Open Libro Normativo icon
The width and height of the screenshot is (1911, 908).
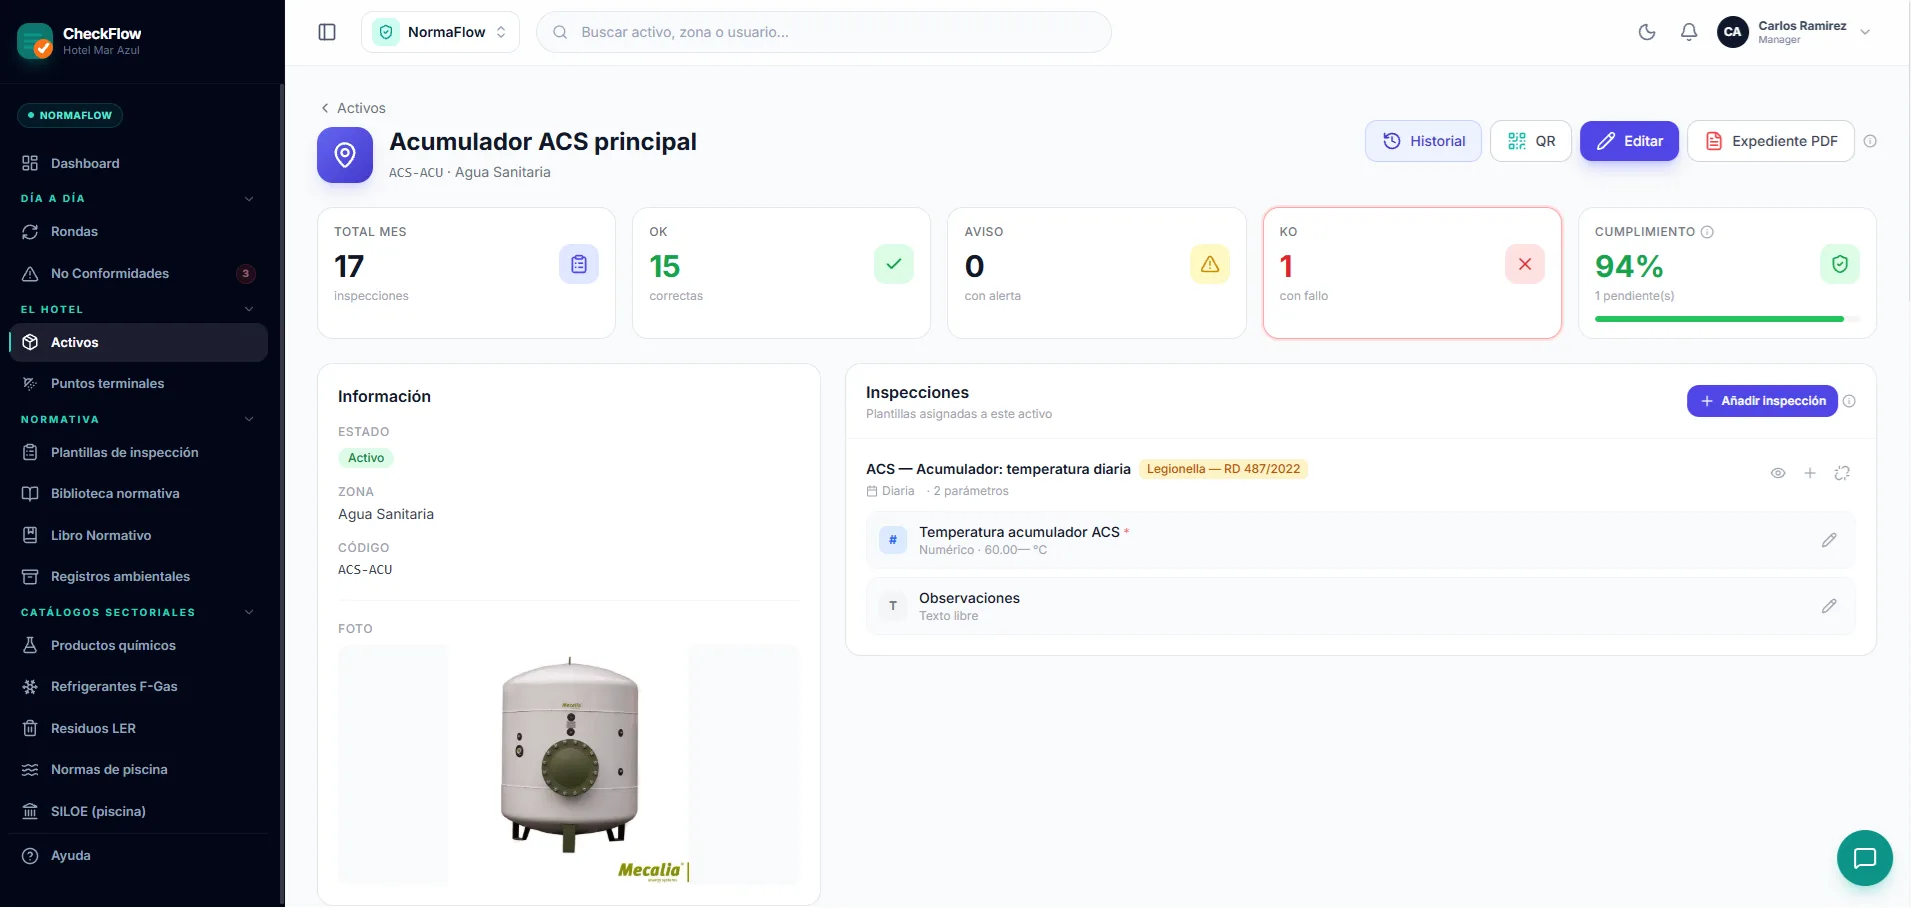click(x=30, y=535)
